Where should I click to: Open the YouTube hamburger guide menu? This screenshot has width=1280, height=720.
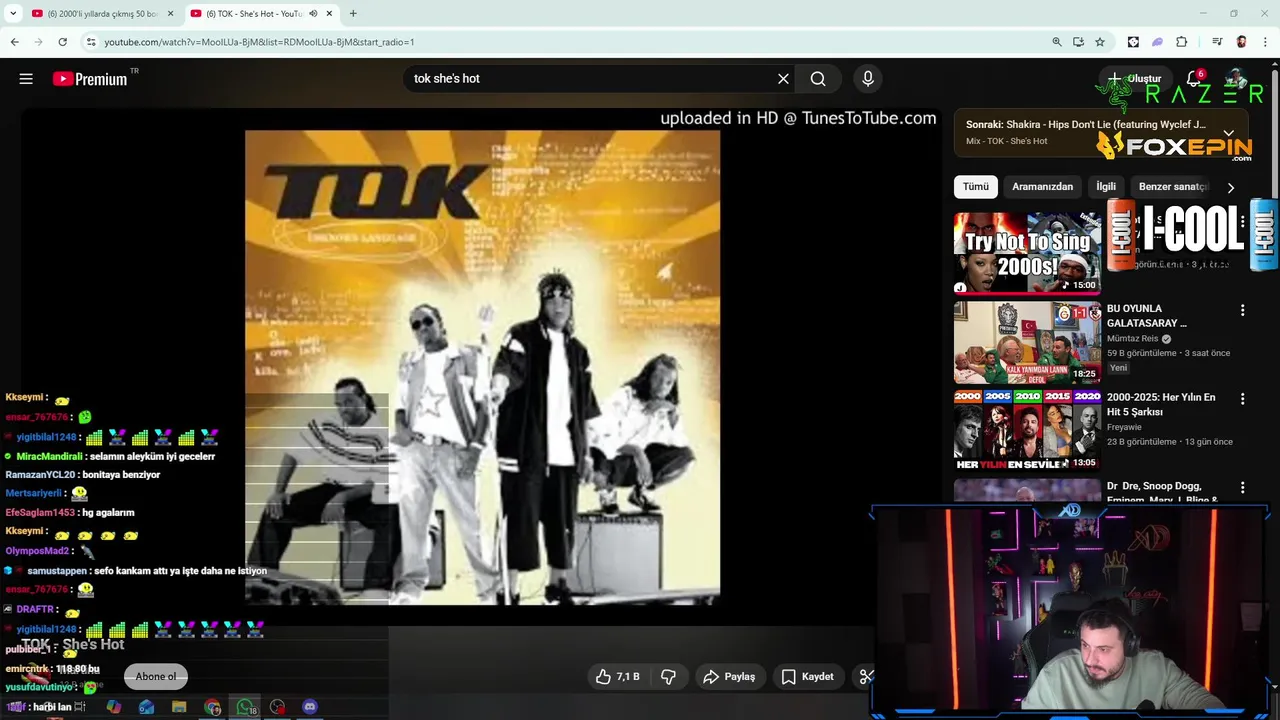coord(26,79)
